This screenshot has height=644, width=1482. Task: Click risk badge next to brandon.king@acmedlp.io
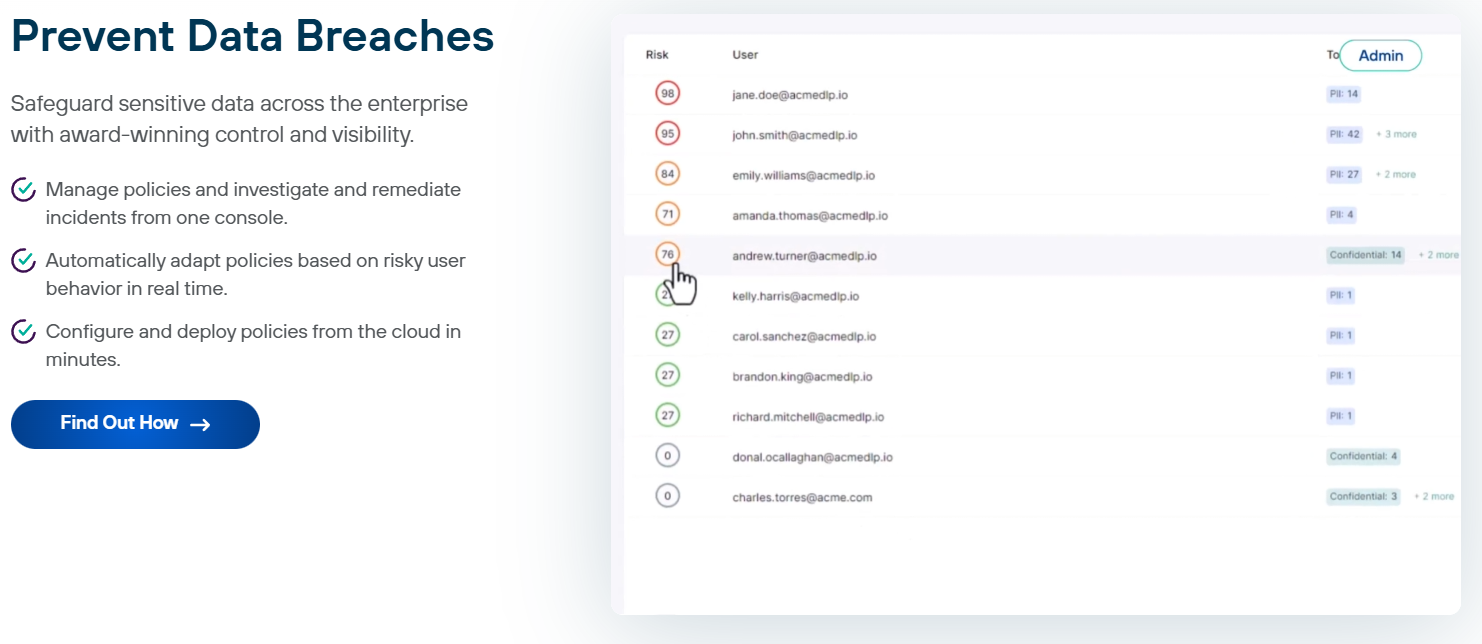[667, 376]
